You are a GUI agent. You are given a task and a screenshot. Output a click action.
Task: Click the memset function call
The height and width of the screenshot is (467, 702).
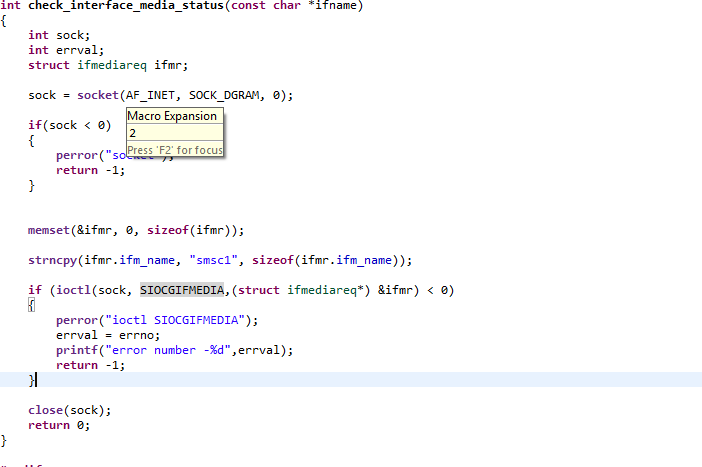(49, 230)
